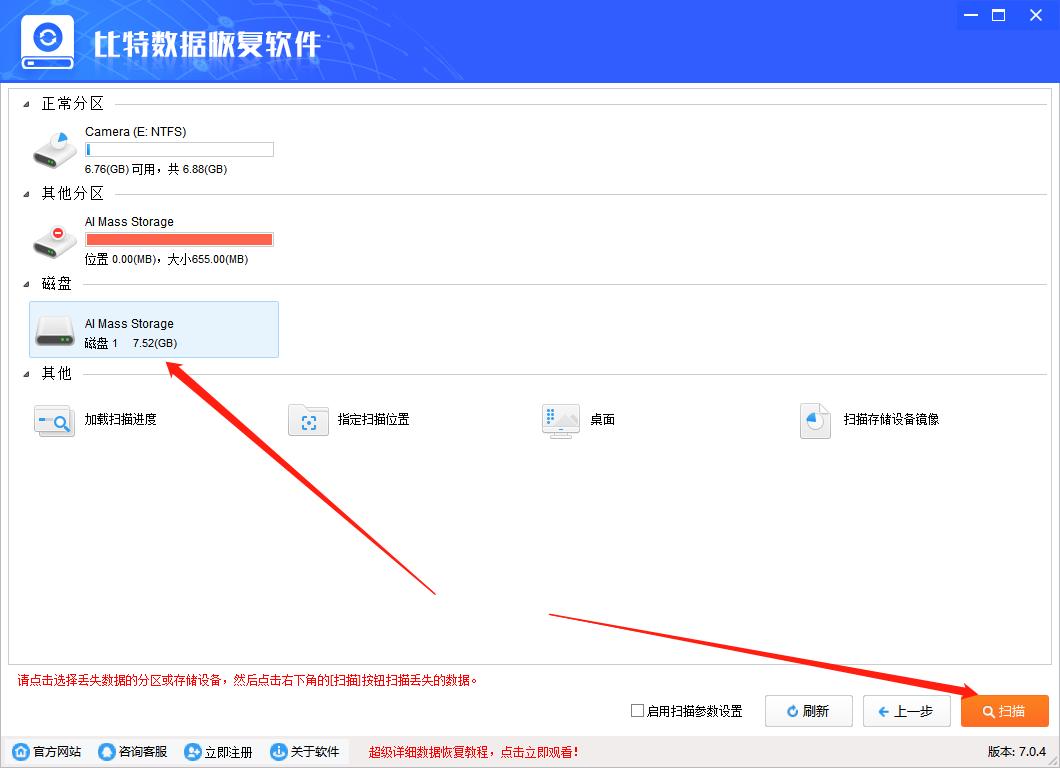Viewport: 1060px width, 768px height.
Task: Click the 立即注册 register icon
Action: (192, 751)
